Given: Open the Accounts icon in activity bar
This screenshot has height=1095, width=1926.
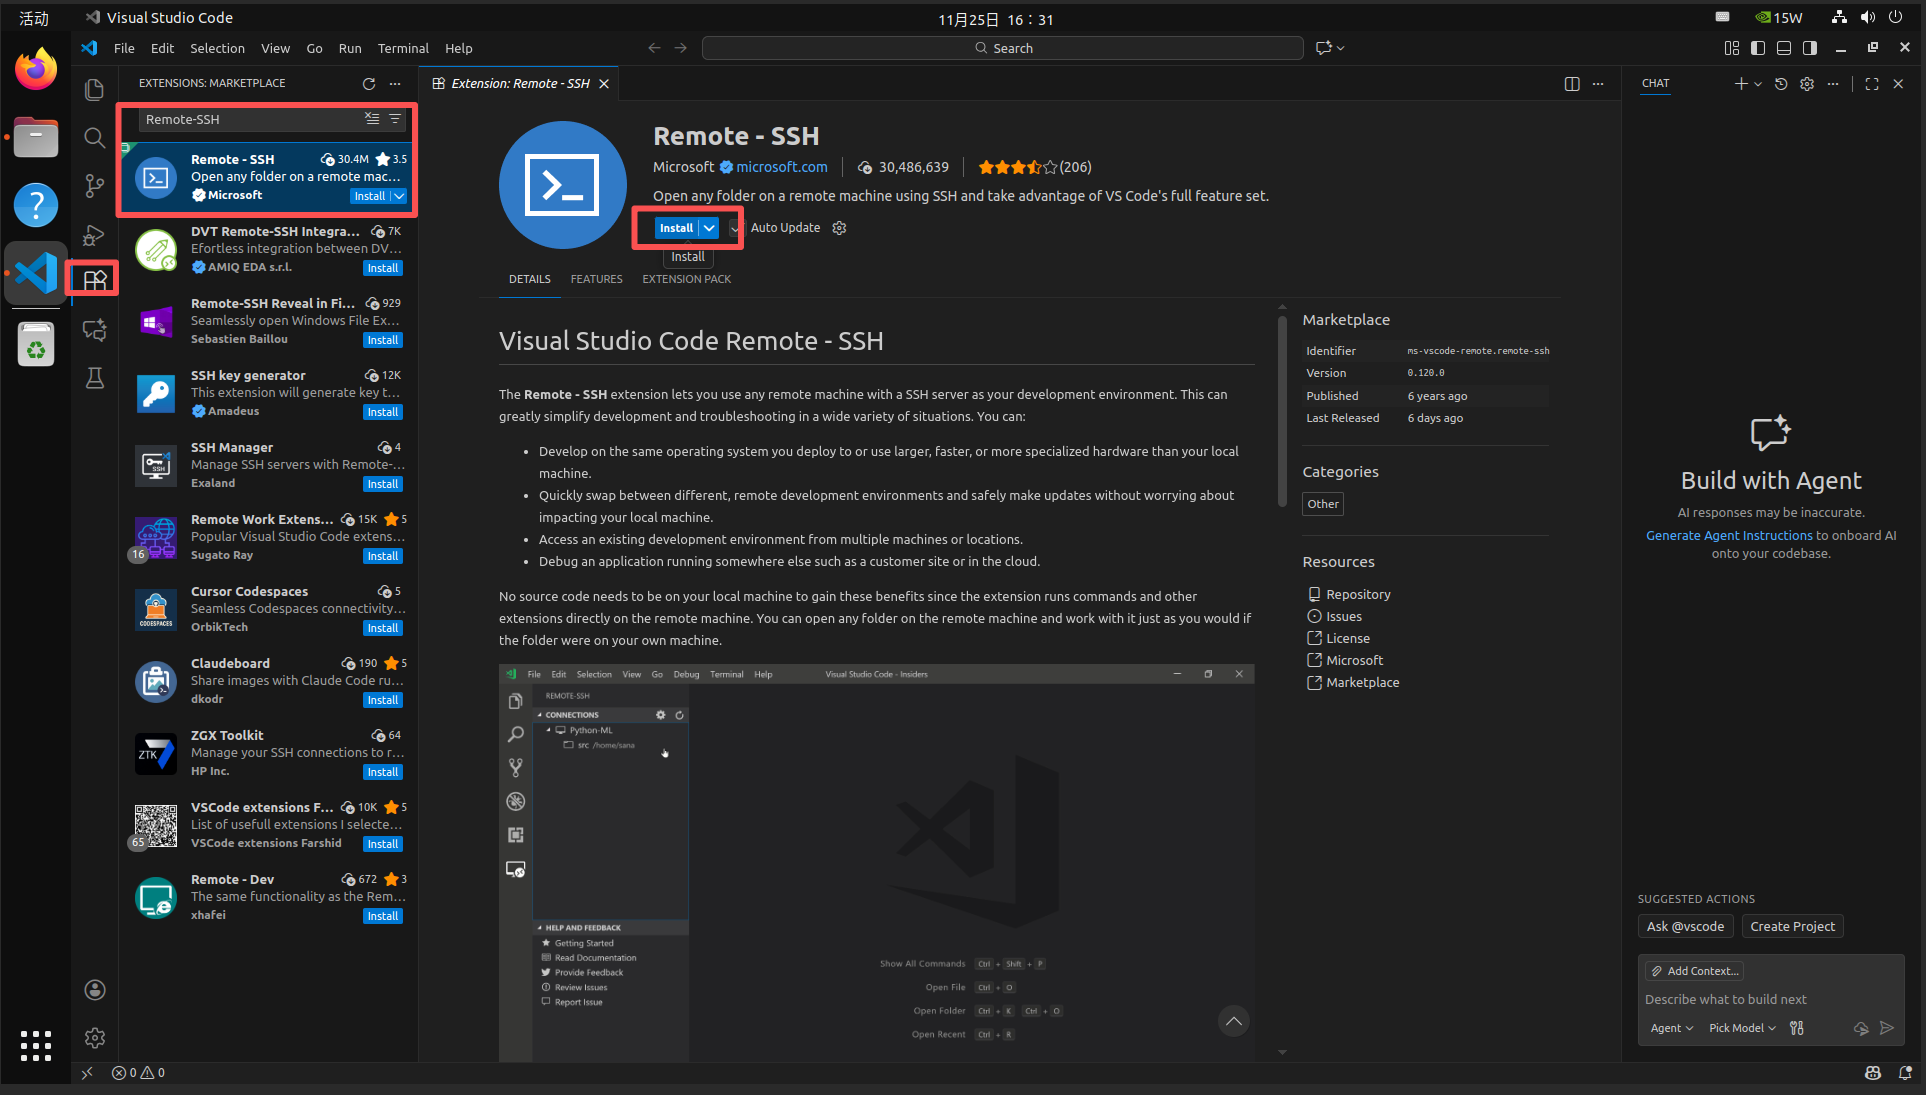Looking at the screenshot, I should tap(94, 990).
